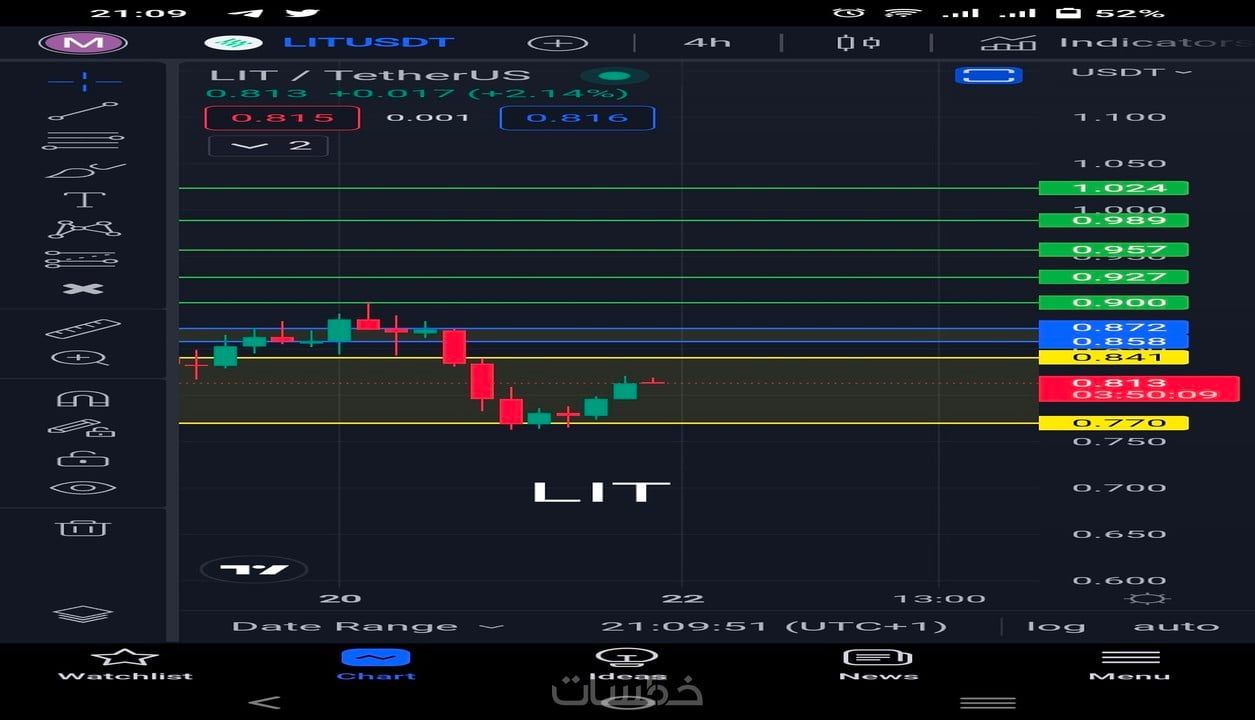Open the object tree layers panel
The width and height of the screenshot is (1255, 720).
coord(85,612)
